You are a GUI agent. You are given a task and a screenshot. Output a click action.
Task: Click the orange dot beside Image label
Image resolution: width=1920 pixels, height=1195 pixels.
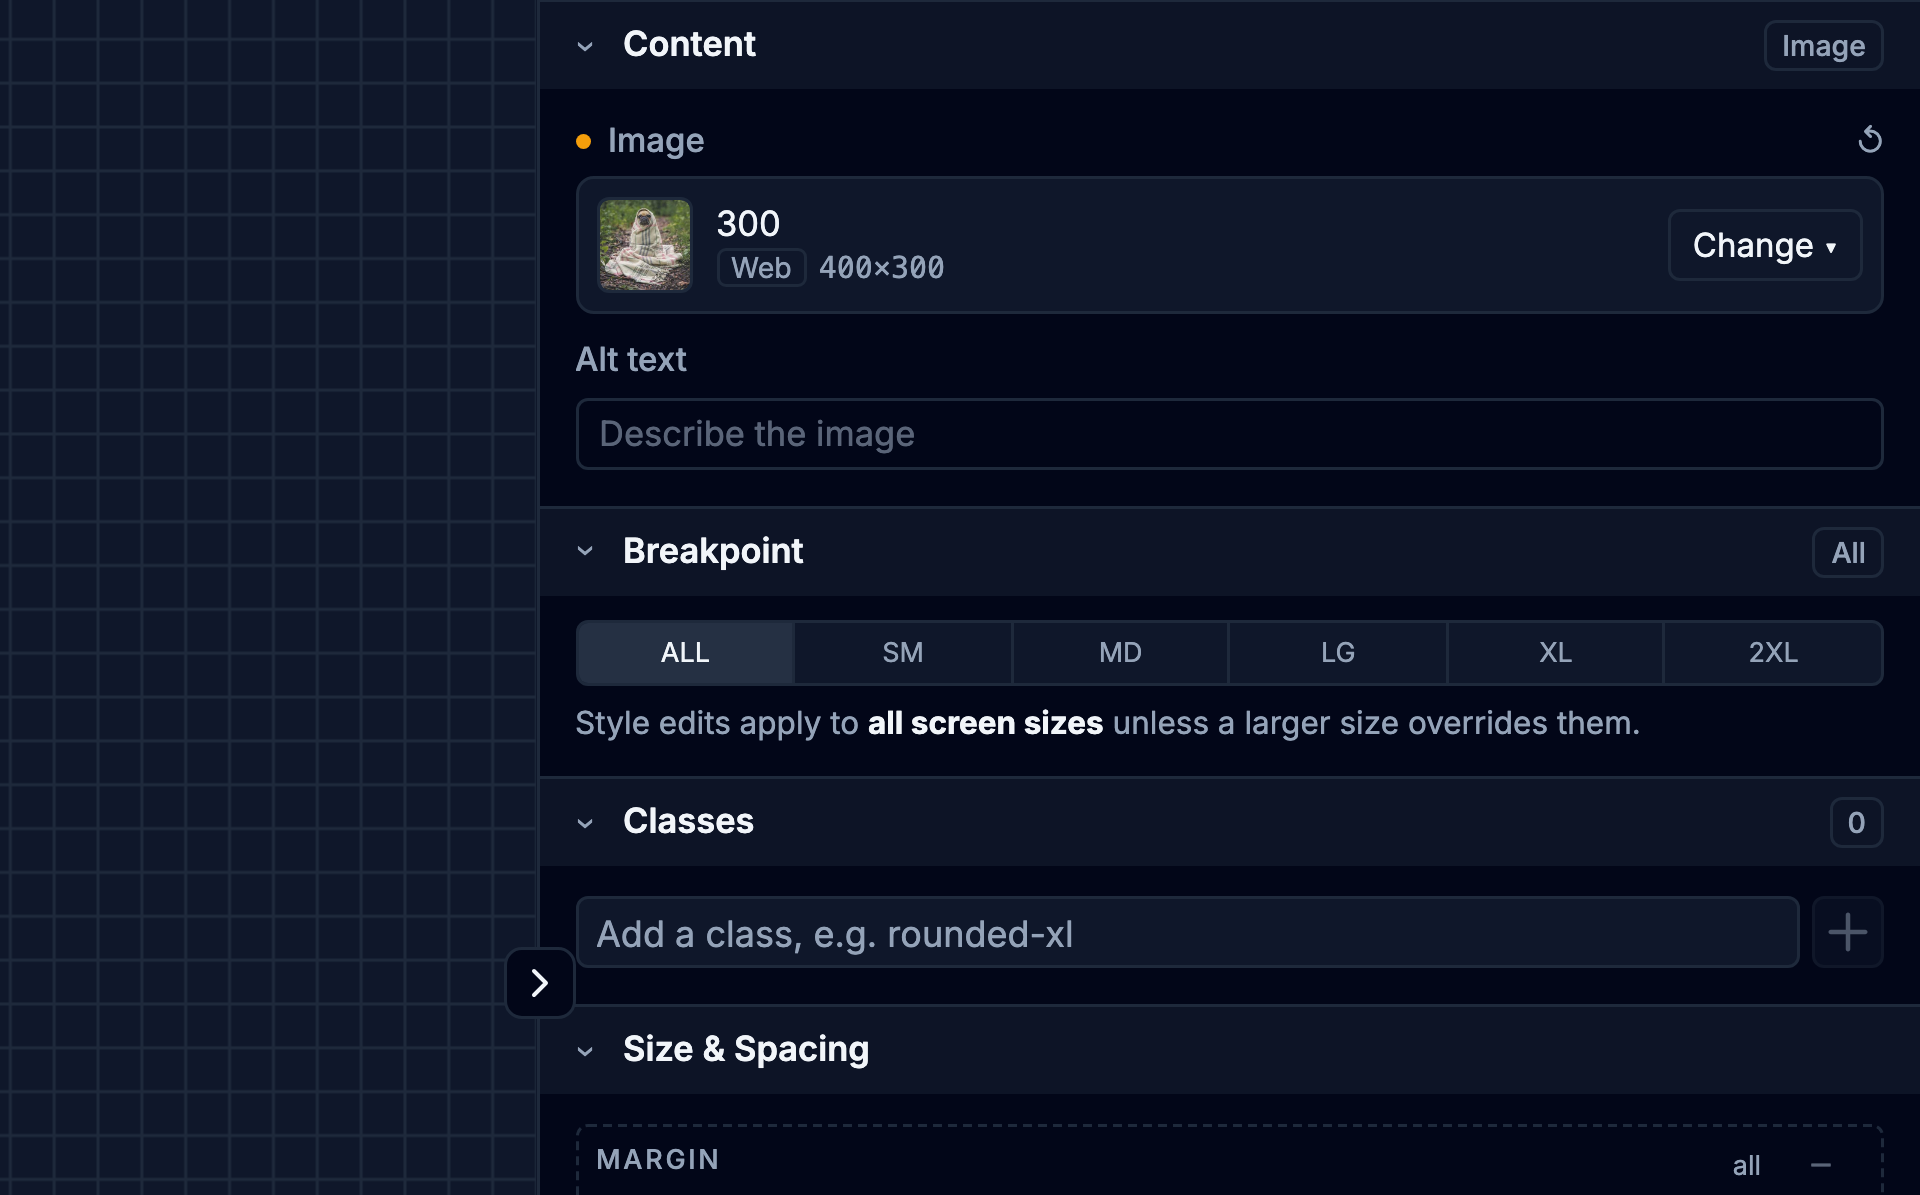pos(584,141)
